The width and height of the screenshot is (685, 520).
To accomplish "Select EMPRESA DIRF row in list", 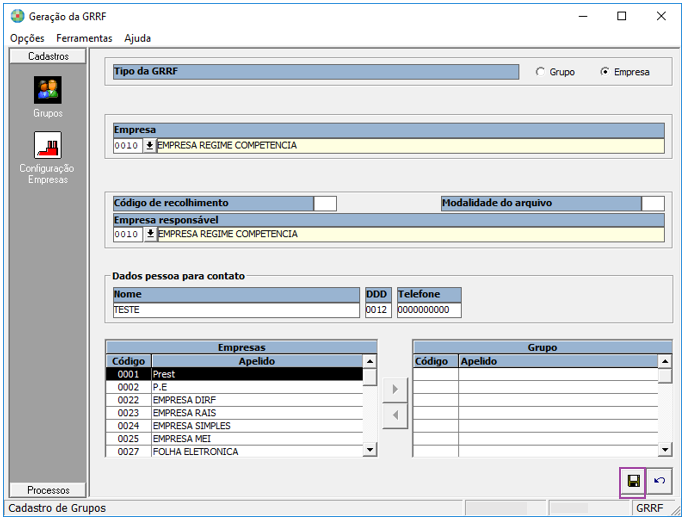I will coord(240,400).
